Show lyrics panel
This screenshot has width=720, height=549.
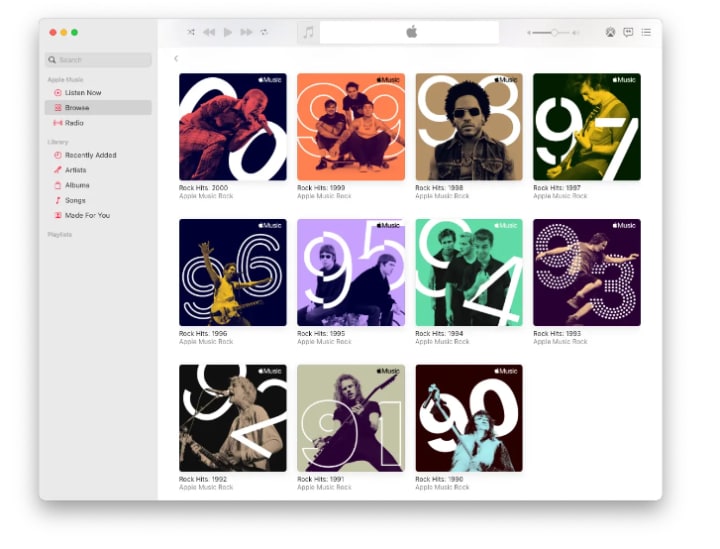tap(628, 32)
